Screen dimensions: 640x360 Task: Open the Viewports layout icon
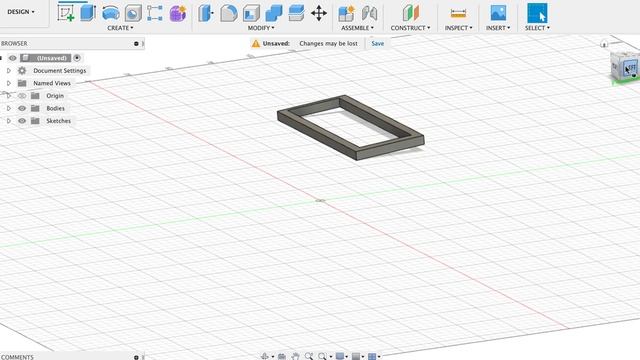(372, 356)
